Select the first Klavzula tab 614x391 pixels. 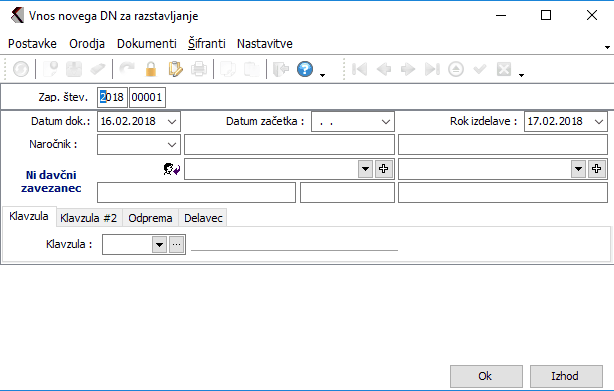click(x=29, y=216)
